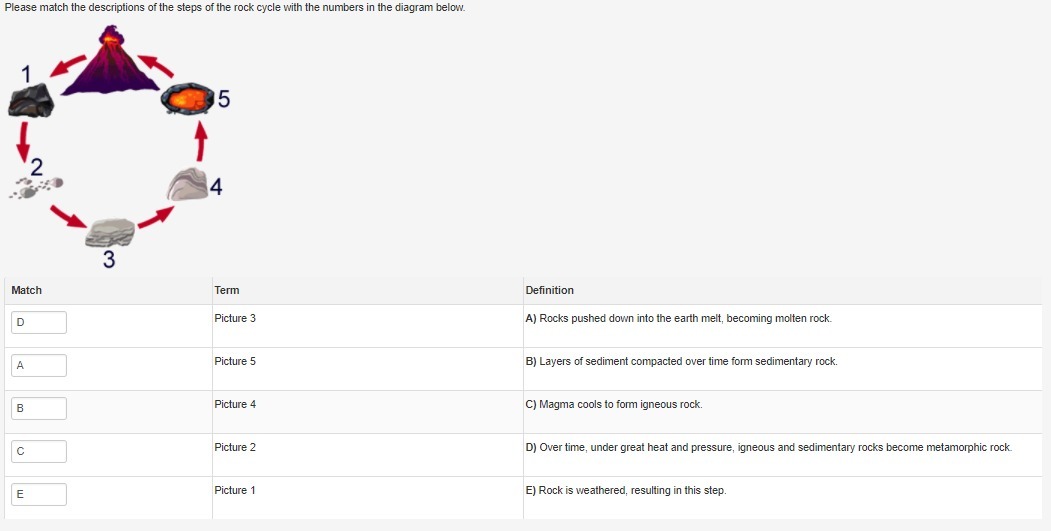
Task: Click the match input box for Picture 1
Action: pyautogui.click(x=39, y=494)
